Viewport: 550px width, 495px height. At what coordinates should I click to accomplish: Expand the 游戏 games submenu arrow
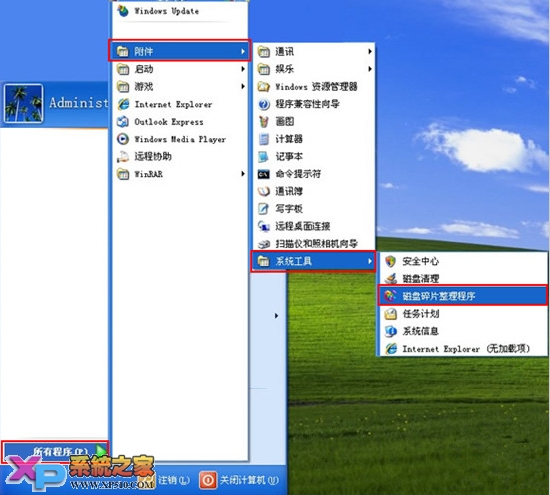point(243,86)
